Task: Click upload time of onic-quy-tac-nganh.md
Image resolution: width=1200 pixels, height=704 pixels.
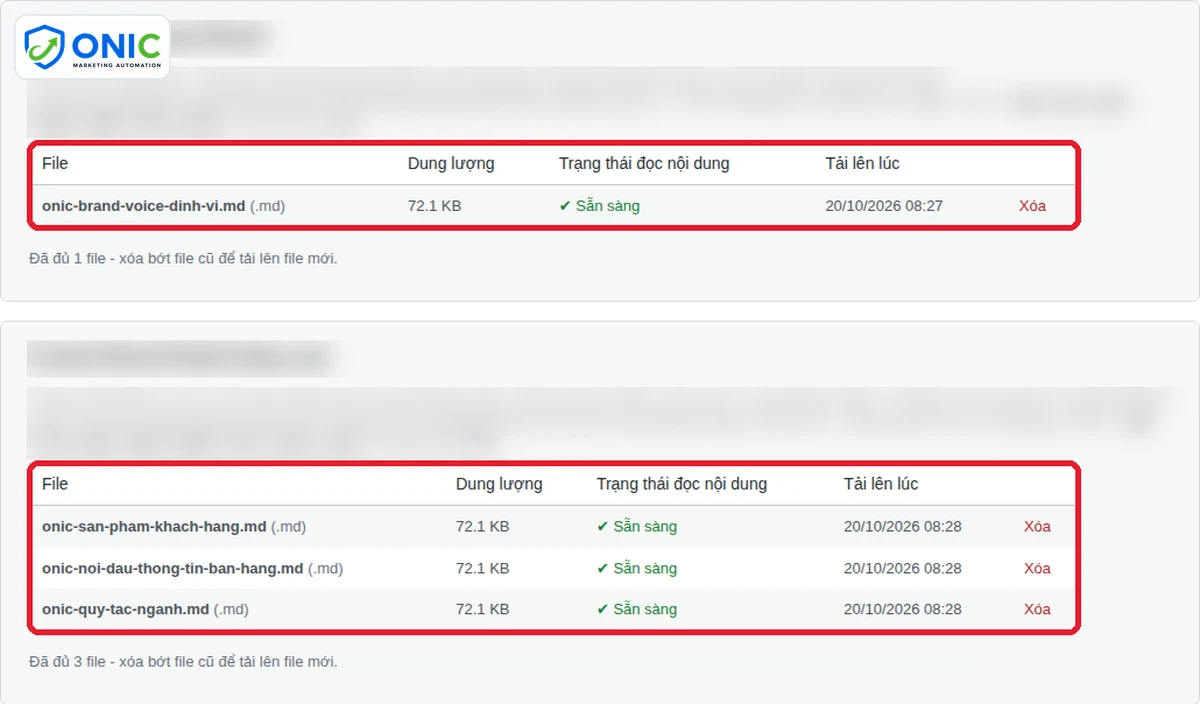Action: coord(903,609)
